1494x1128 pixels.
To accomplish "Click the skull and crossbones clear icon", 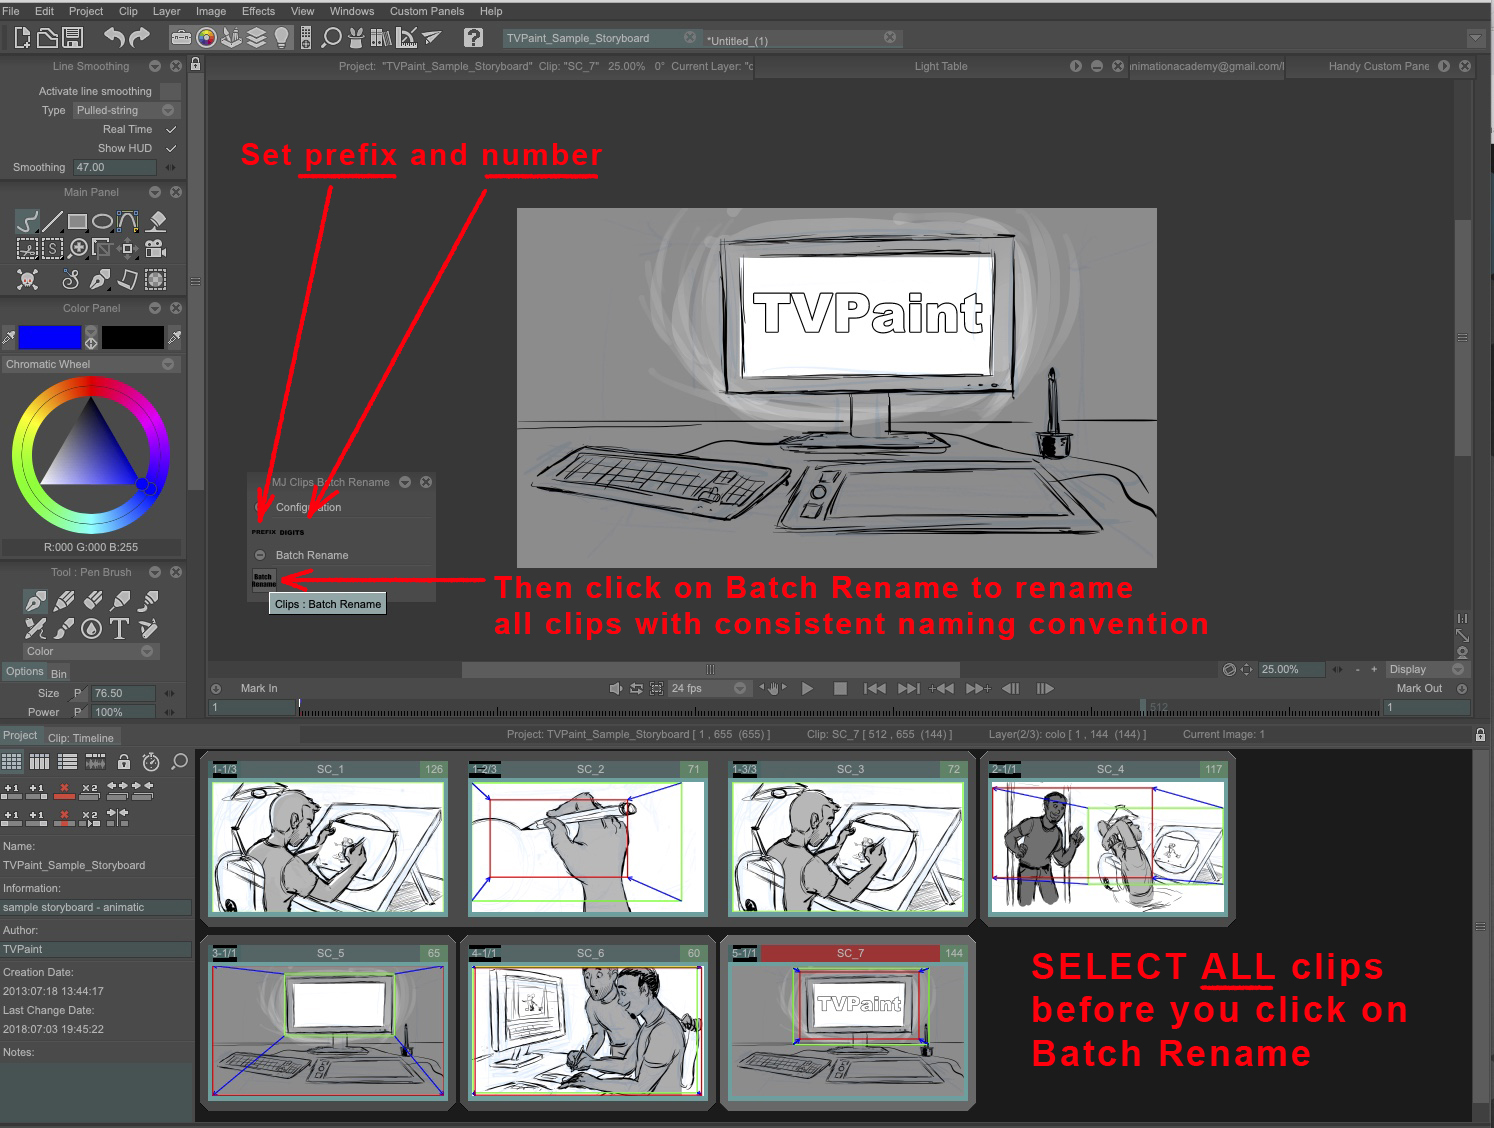I will tap(28, 280).
